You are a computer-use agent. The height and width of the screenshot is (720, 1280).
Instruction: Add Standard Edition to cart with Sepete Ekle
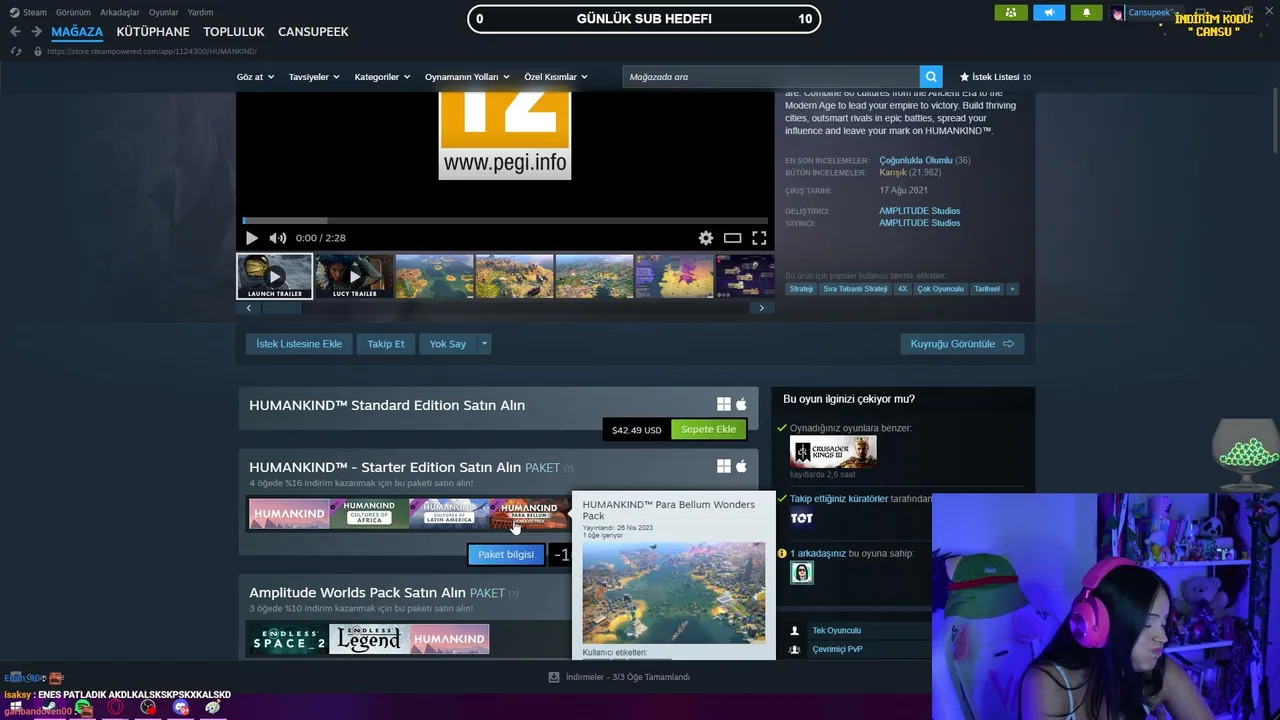click(x=708, y=430)
